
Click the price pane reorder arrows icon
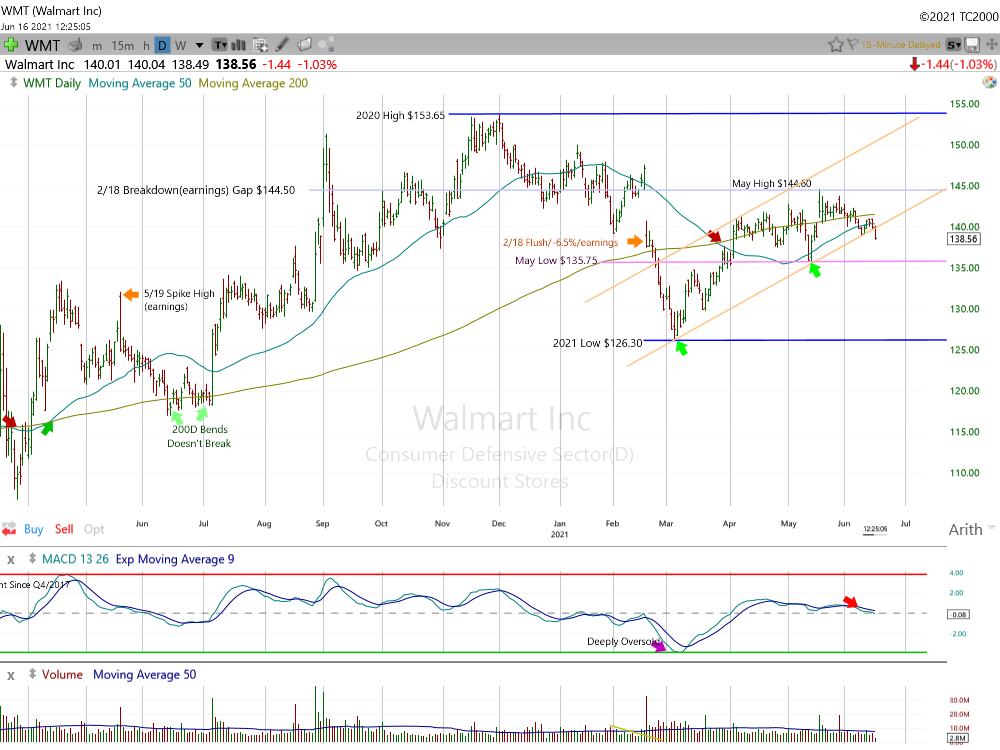click(13, 83)
